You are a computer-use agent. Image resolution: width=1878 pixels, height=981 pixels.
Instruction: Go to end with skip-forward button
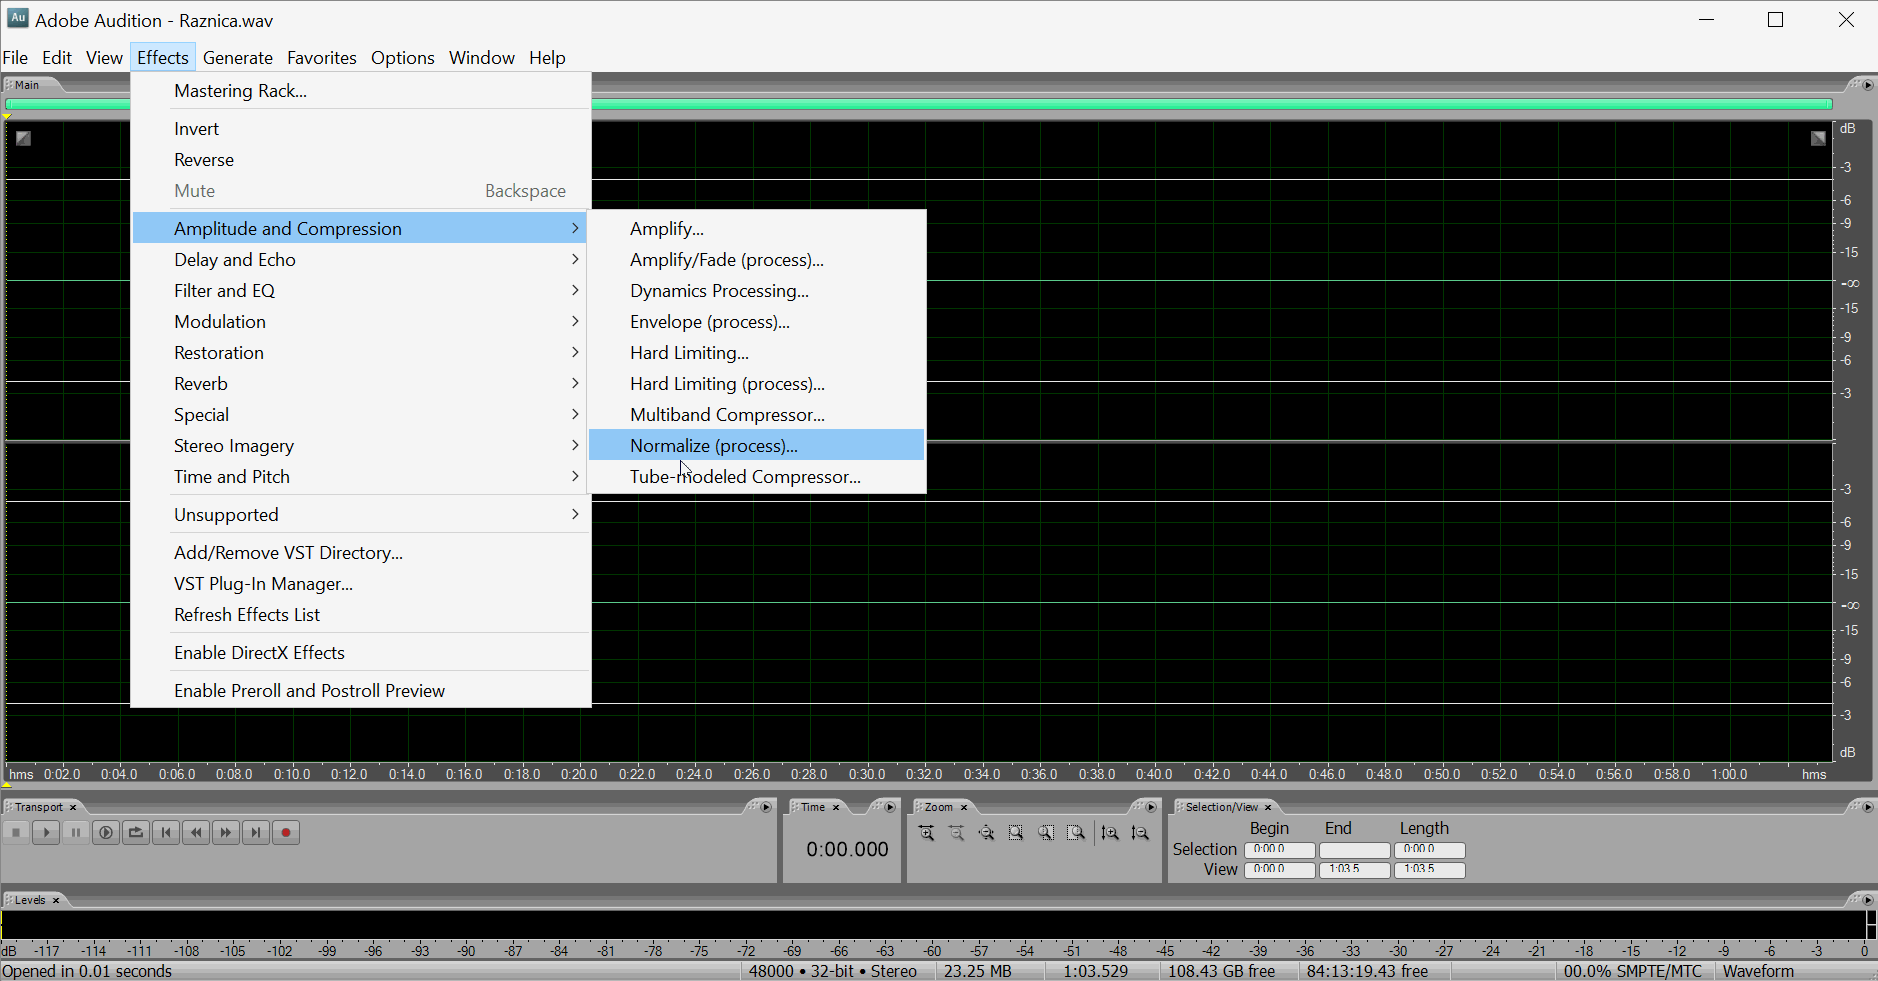pyautogui.click(x=256, y=832)
